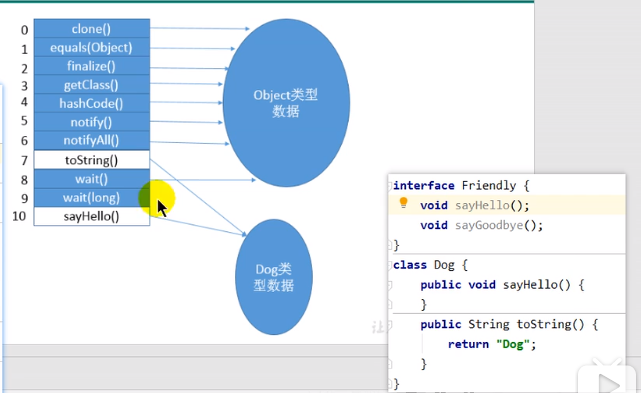Click the "Dog" string literal in code
This screenshot has width=641, height=393.
[x=513, y=344]
